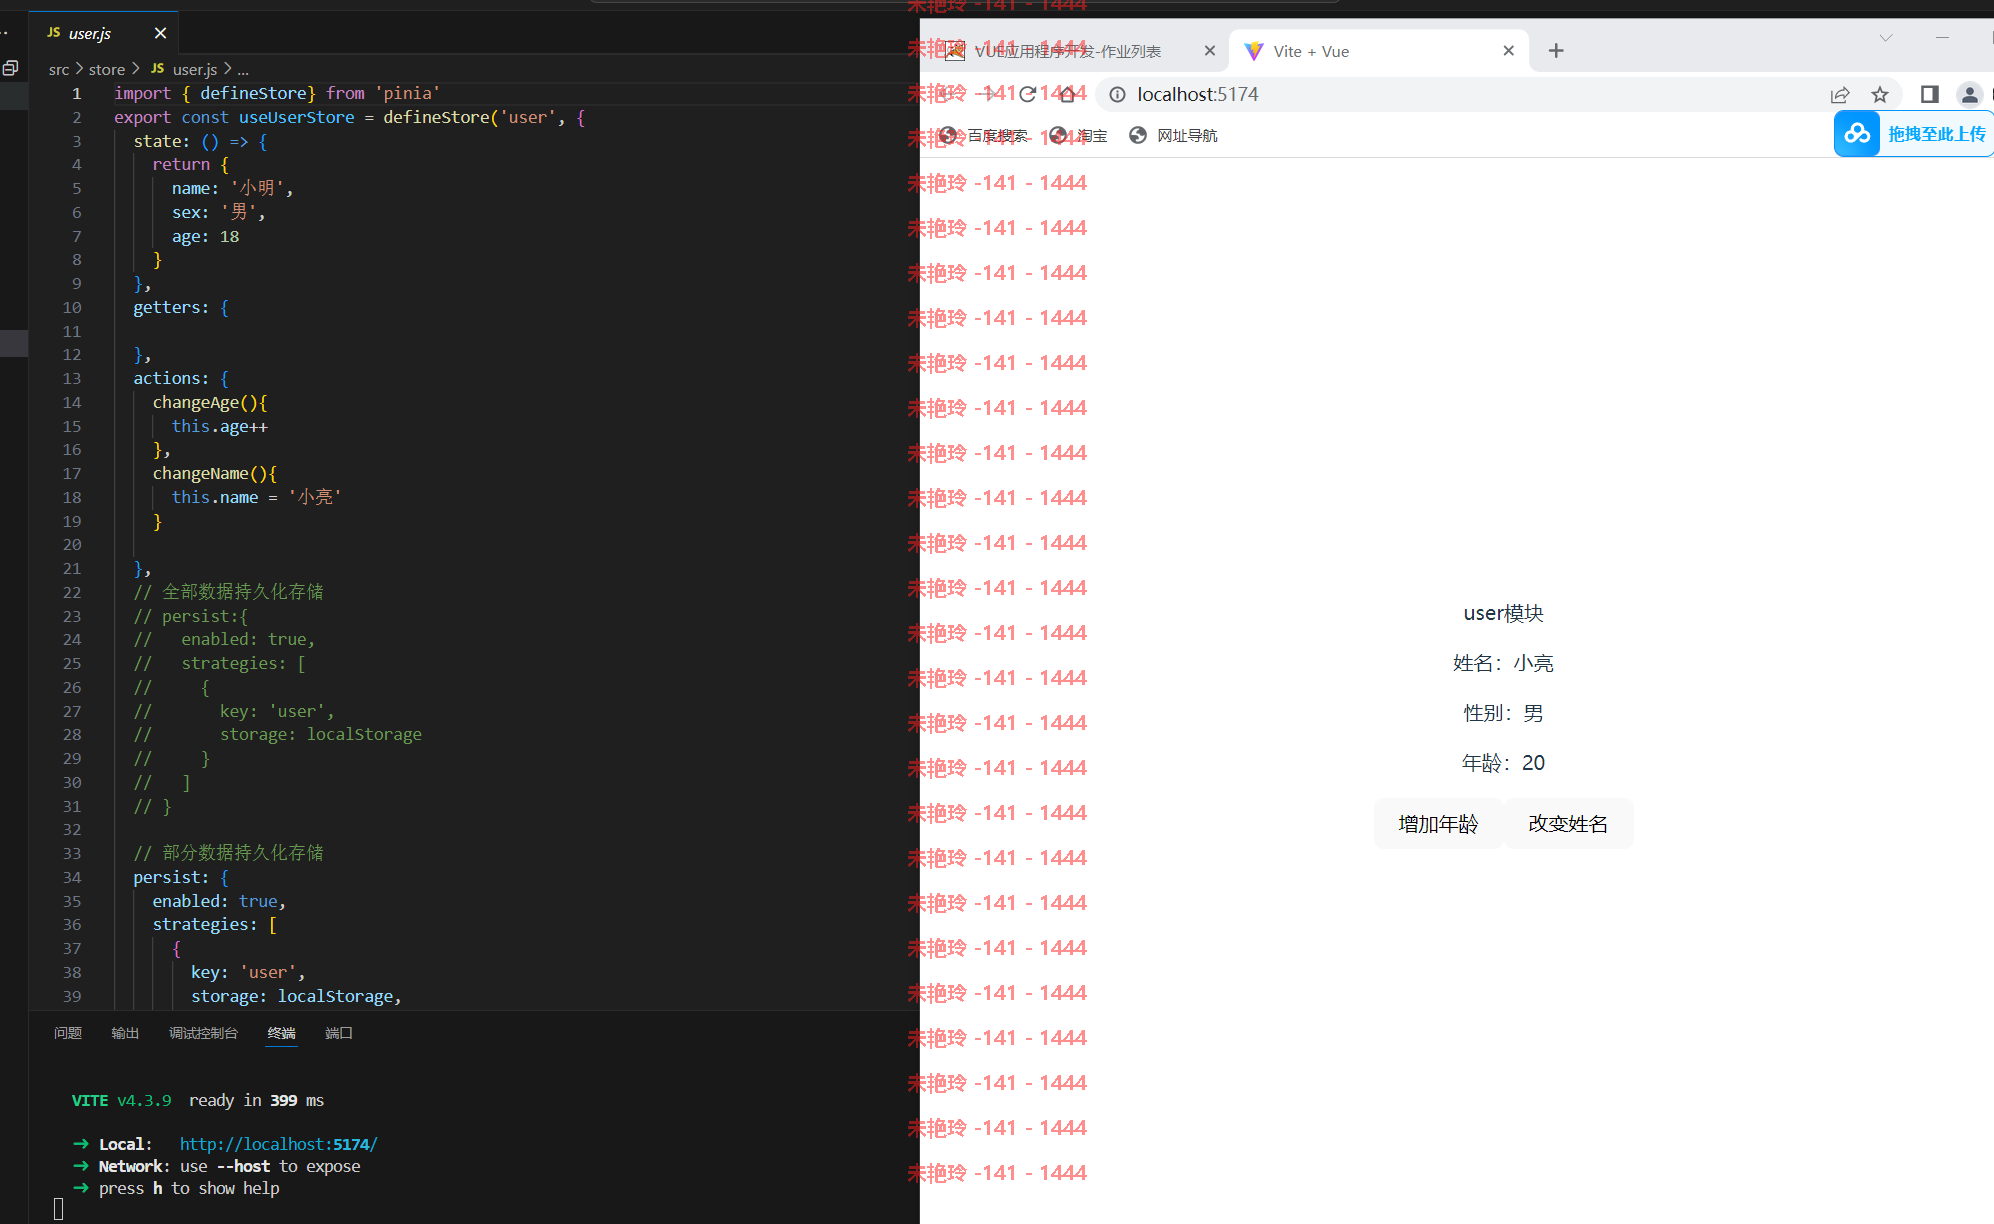Go to the browser home page

[x=1067, y=94]
